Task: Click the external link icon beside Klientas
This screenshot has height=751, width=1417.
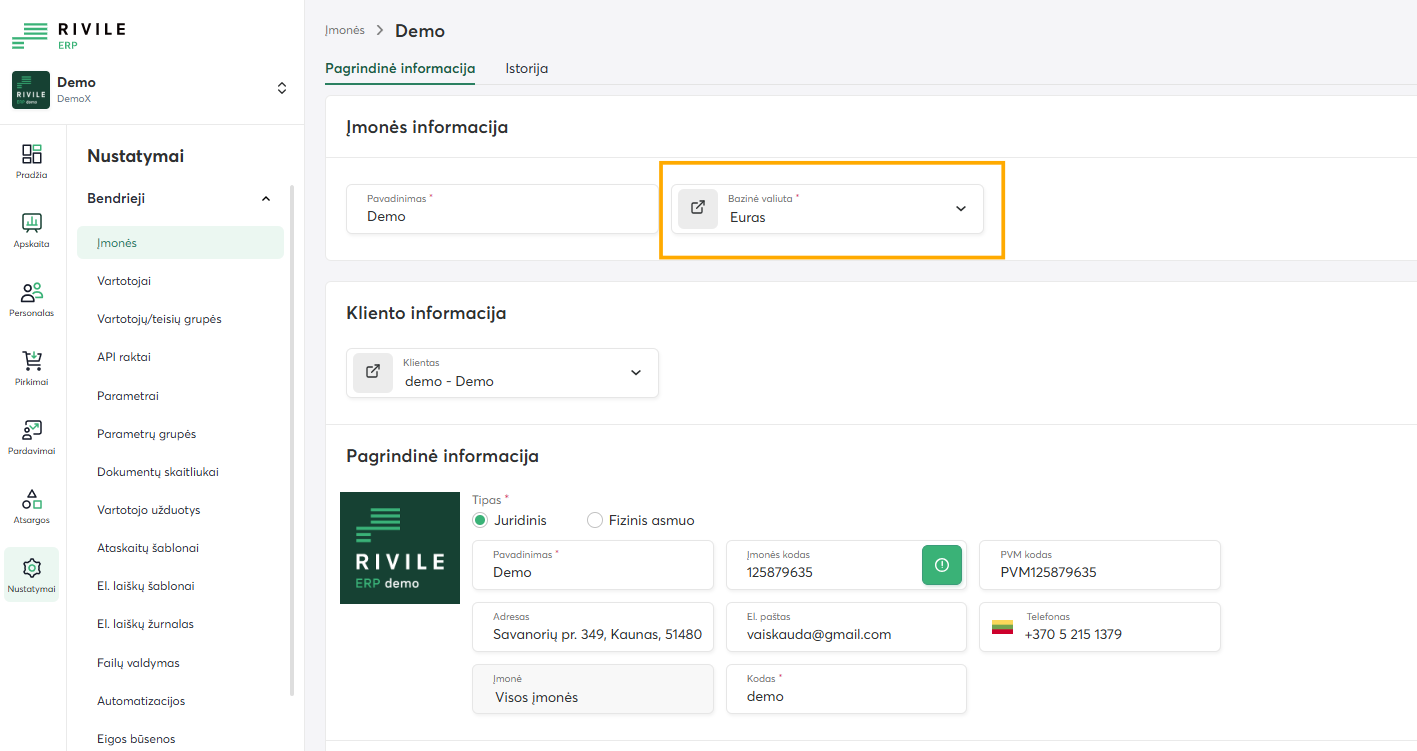Action: pos(373,372)
